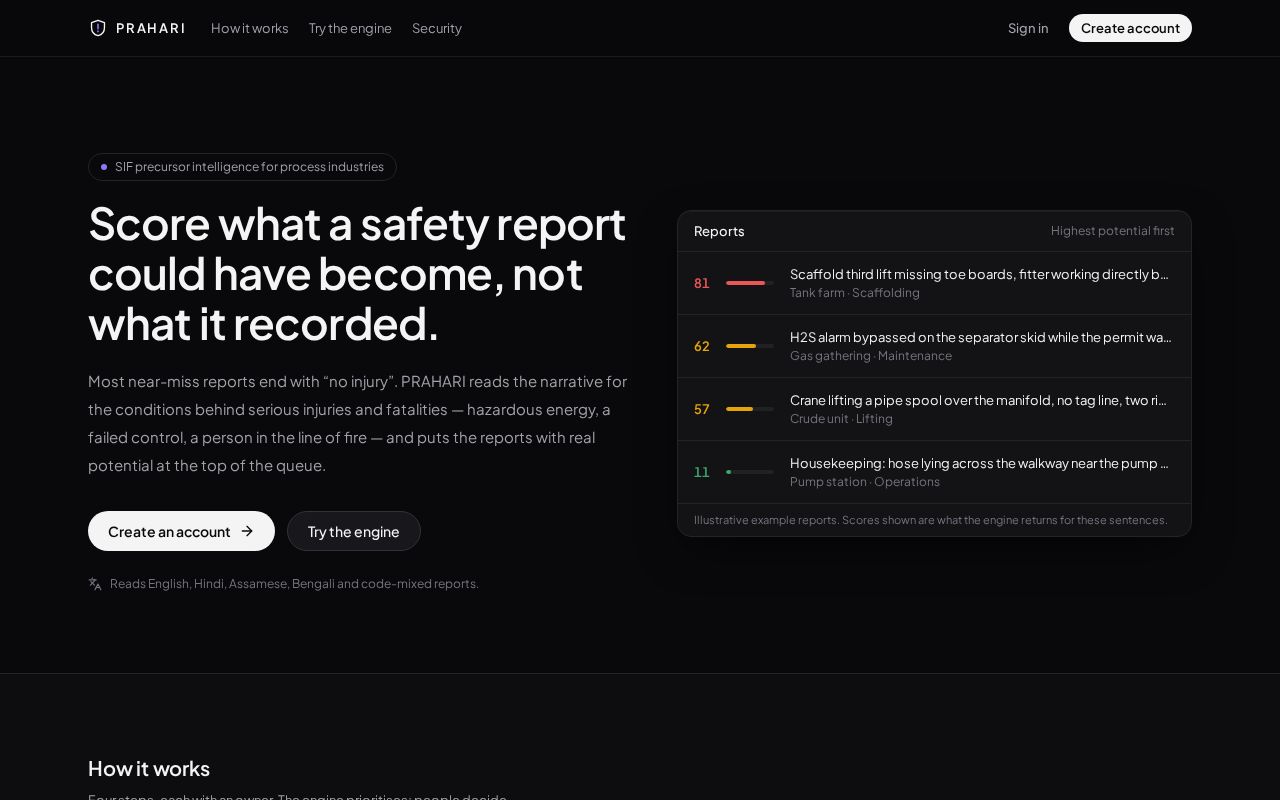Click the green score bar for score 11

pyautogui.click(x=750, y=472)
